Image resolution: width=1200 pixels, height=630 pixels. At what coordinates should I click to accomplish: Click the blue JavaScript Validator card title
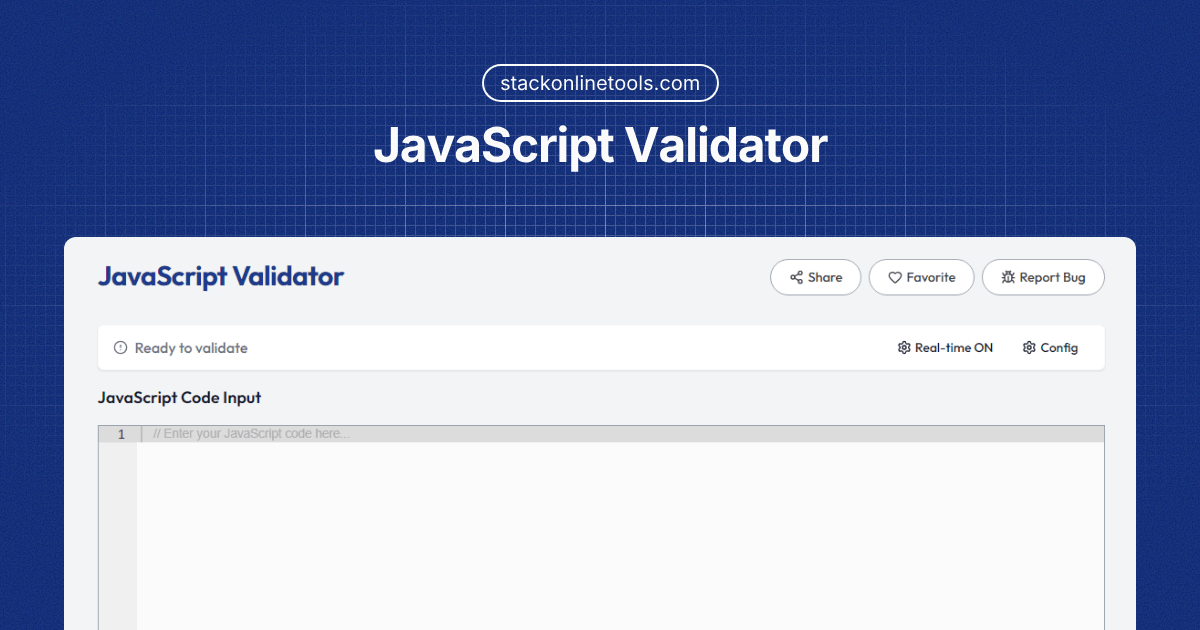point(221,277)
